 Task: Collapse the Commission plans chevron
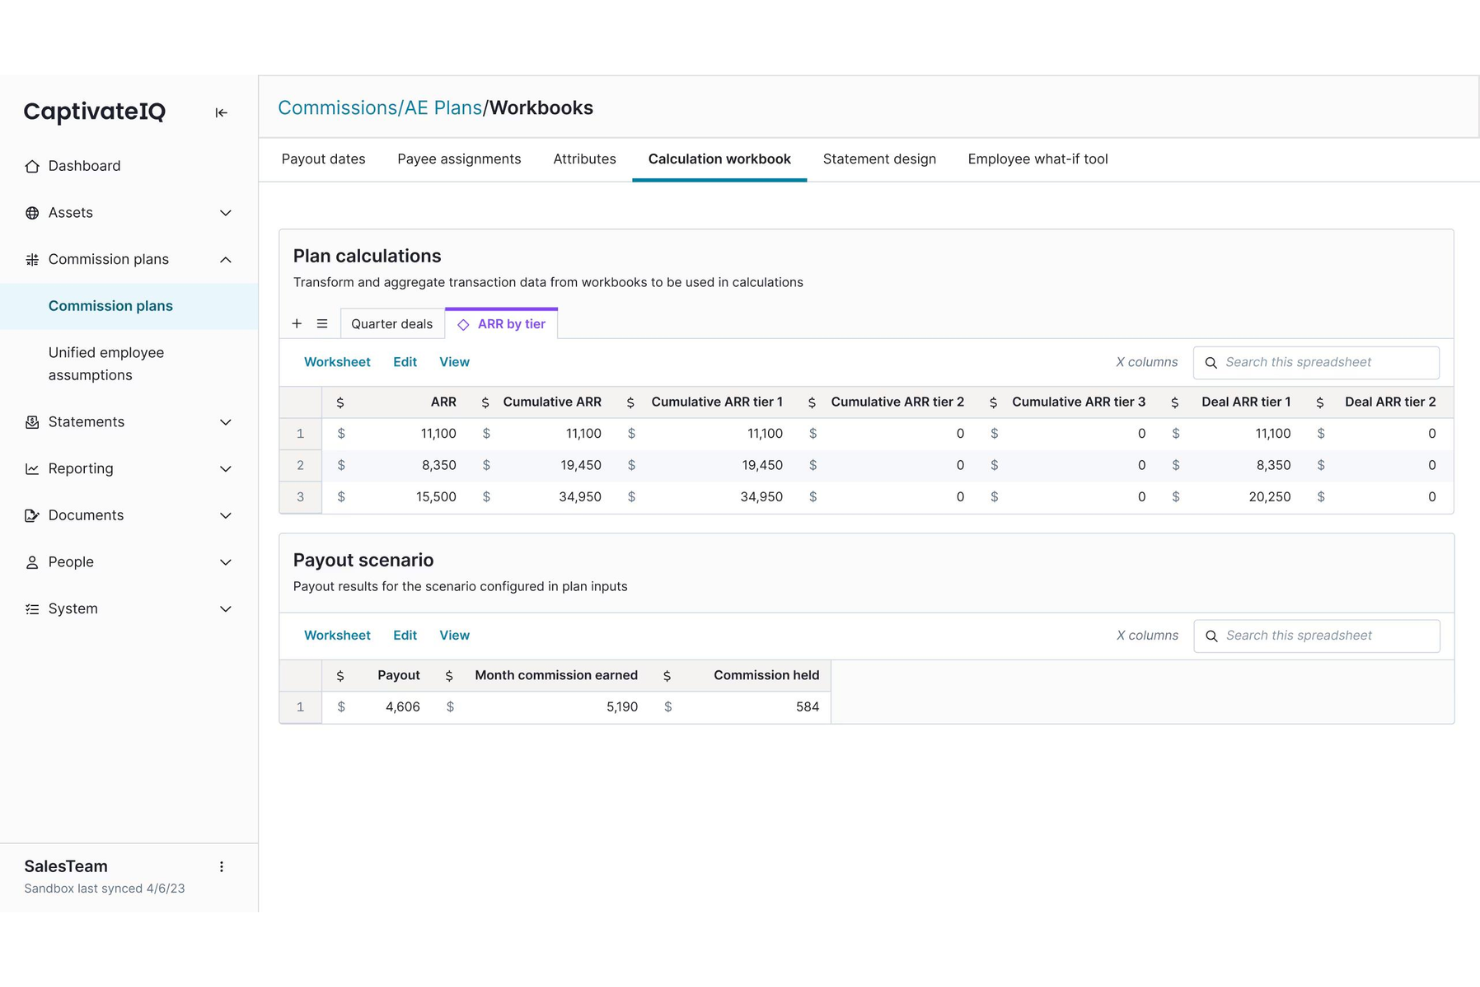(226, 260)
